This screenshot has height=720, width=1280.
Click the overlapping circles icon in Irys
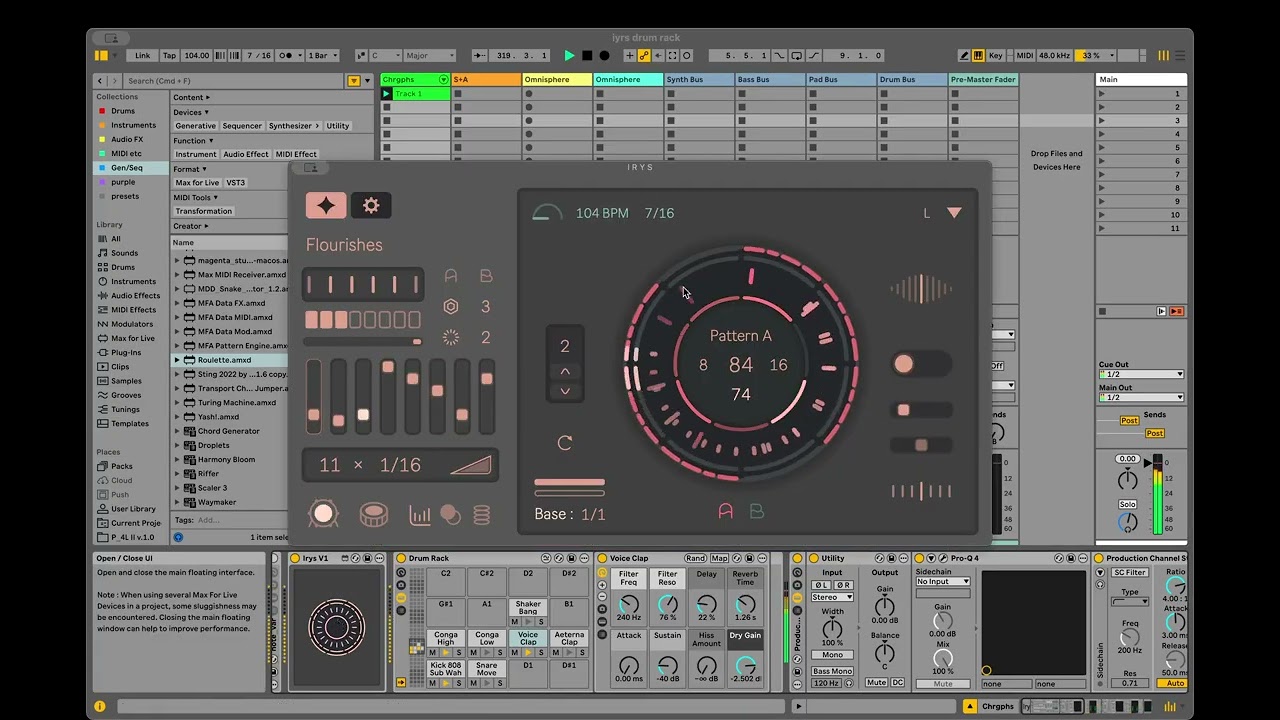click(x=451, y=515)
